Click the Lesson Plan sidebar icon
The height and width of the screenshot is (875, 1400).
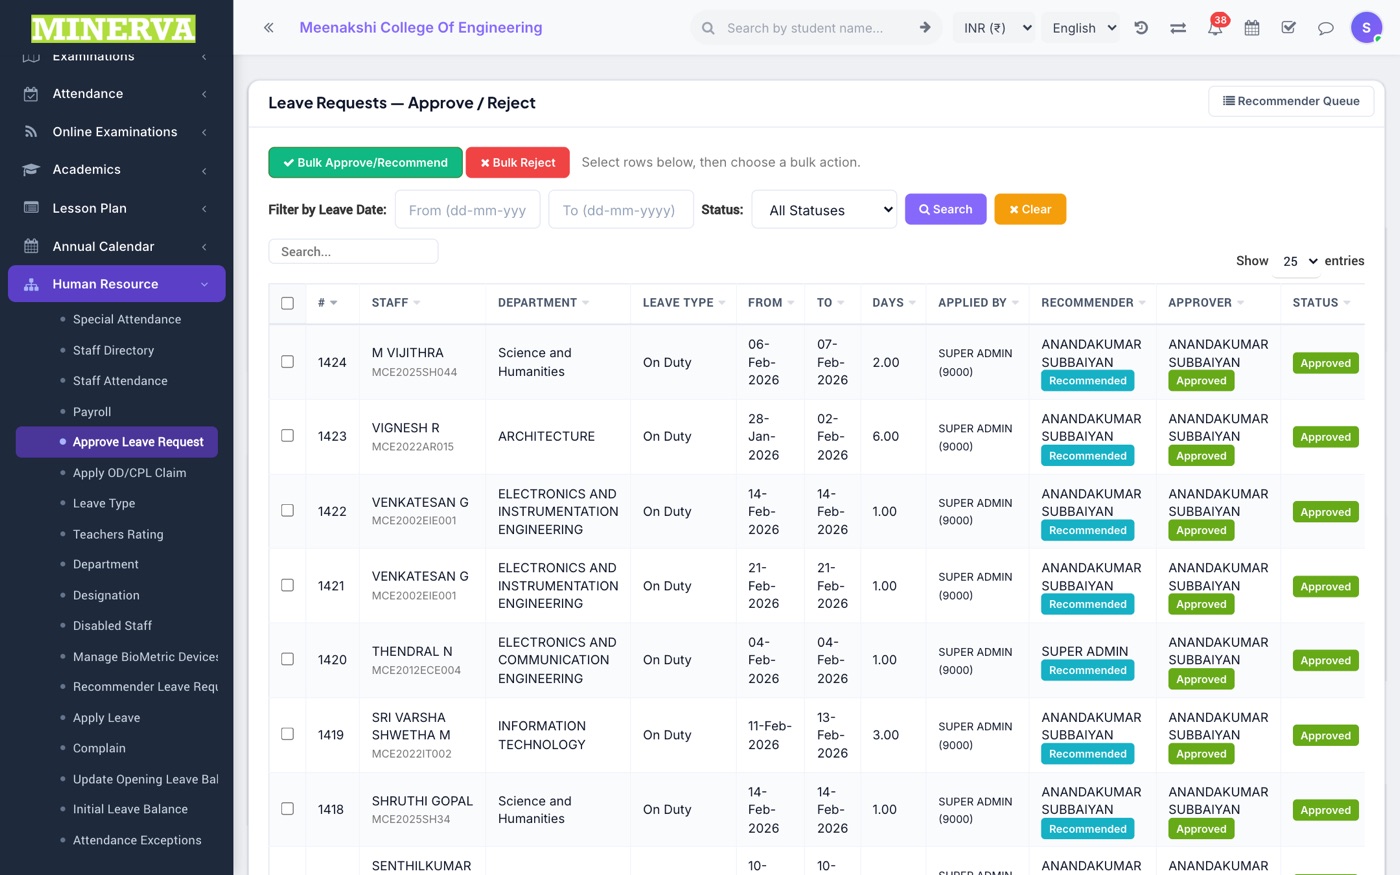[x=31, y=208]
